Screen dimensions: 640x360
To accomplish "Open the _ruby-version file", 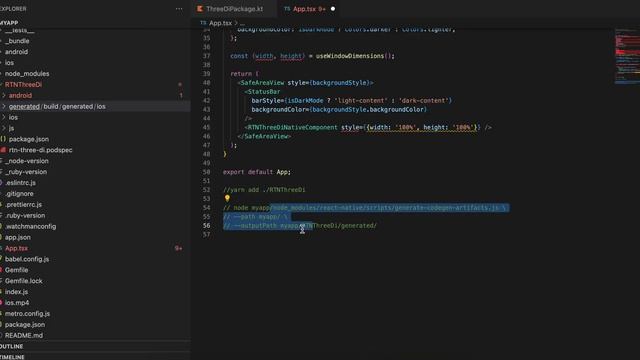I will tap(26, 172).
